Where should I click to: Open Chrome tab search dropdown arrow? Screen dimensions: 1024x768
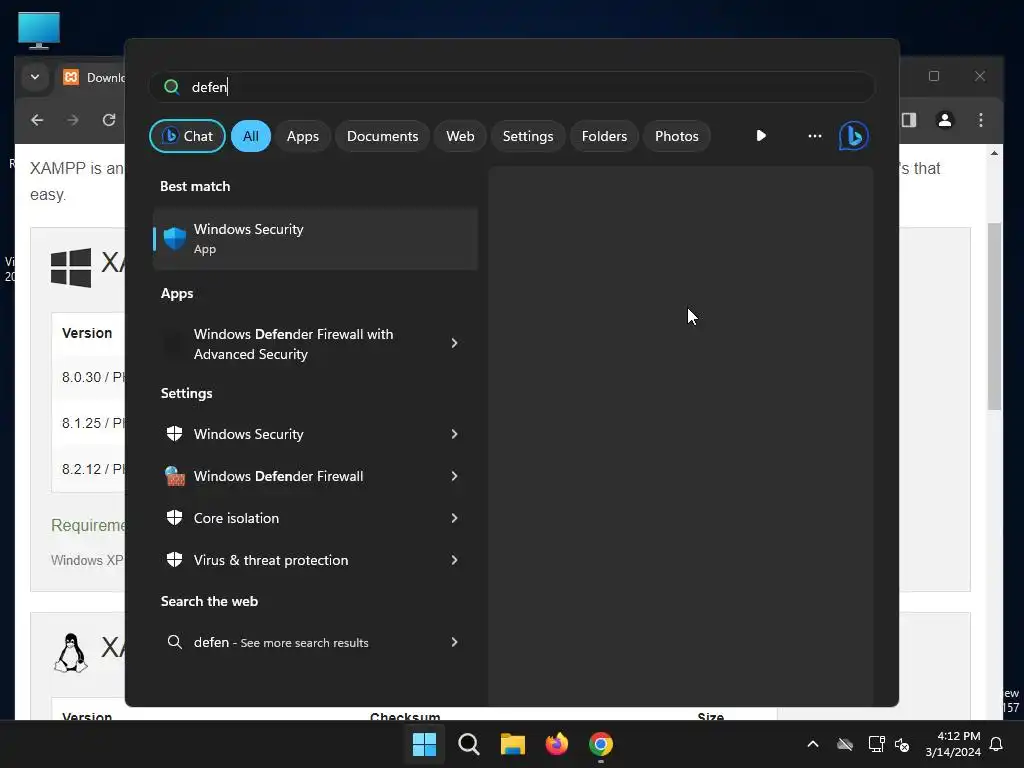(x=35, y=77)
